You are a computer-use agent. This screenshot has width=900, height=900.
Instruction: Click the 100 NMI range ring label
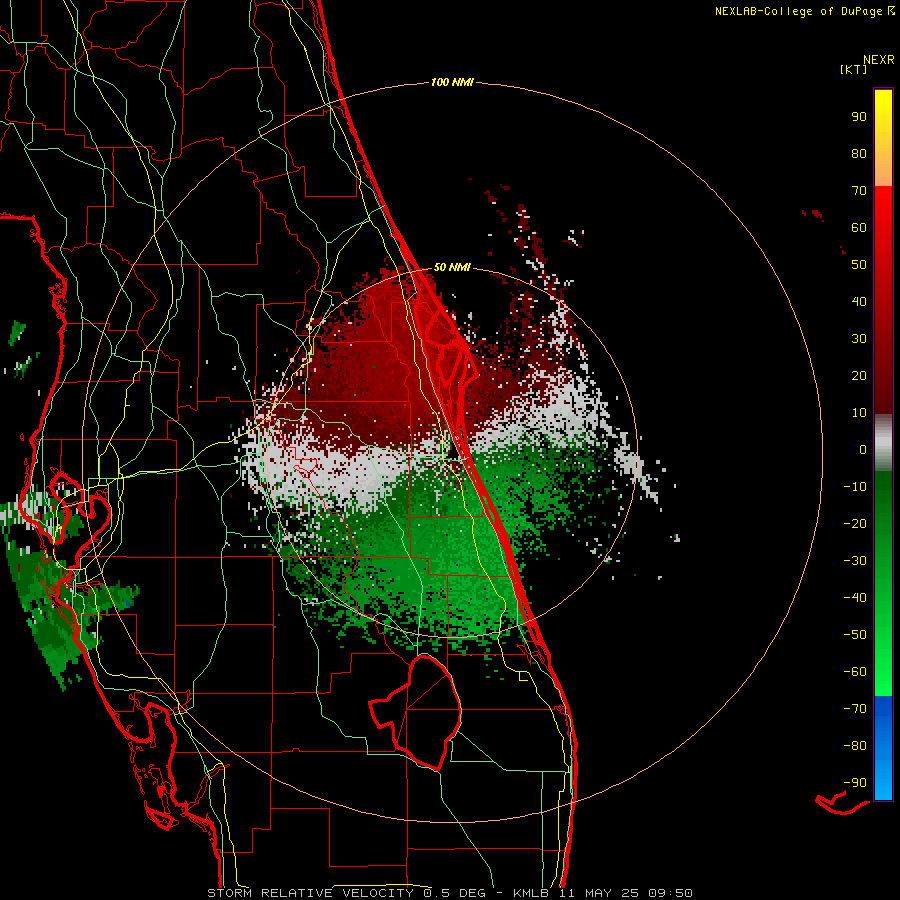(x=452, y=83)
